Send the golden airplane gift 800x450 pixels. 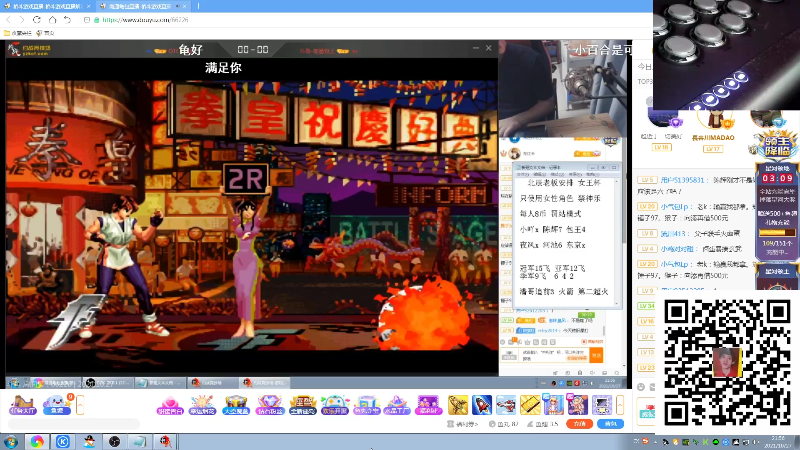pos(458,405)
